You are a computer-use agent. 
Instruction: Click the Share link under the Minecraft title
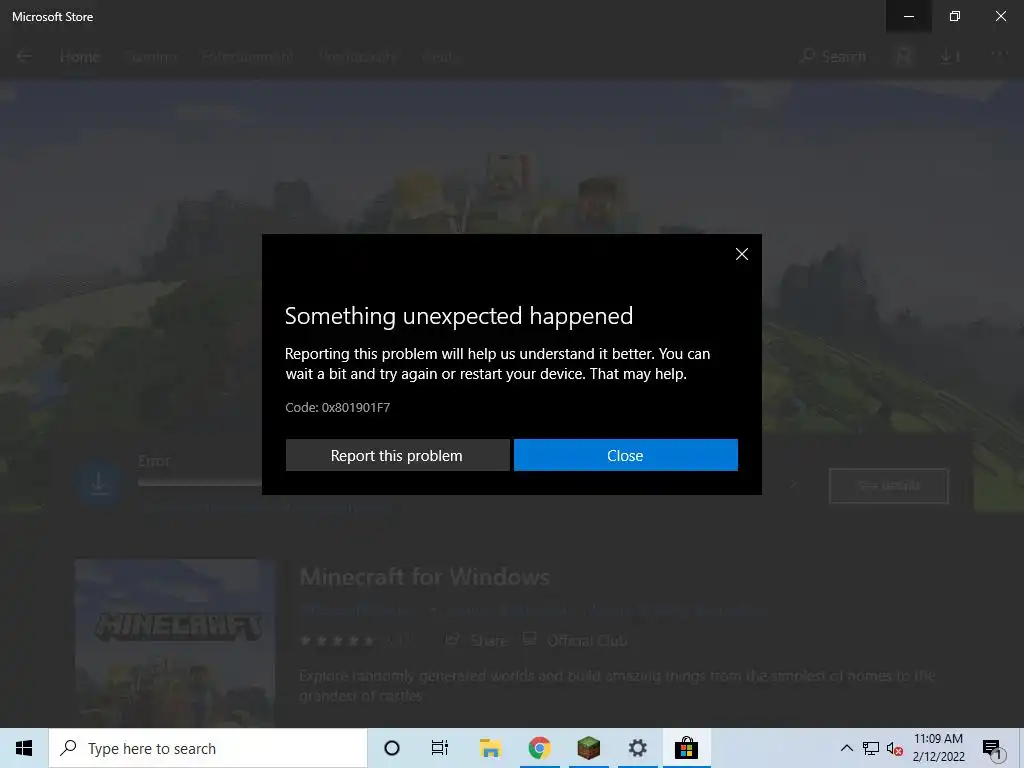pos(477,640)
